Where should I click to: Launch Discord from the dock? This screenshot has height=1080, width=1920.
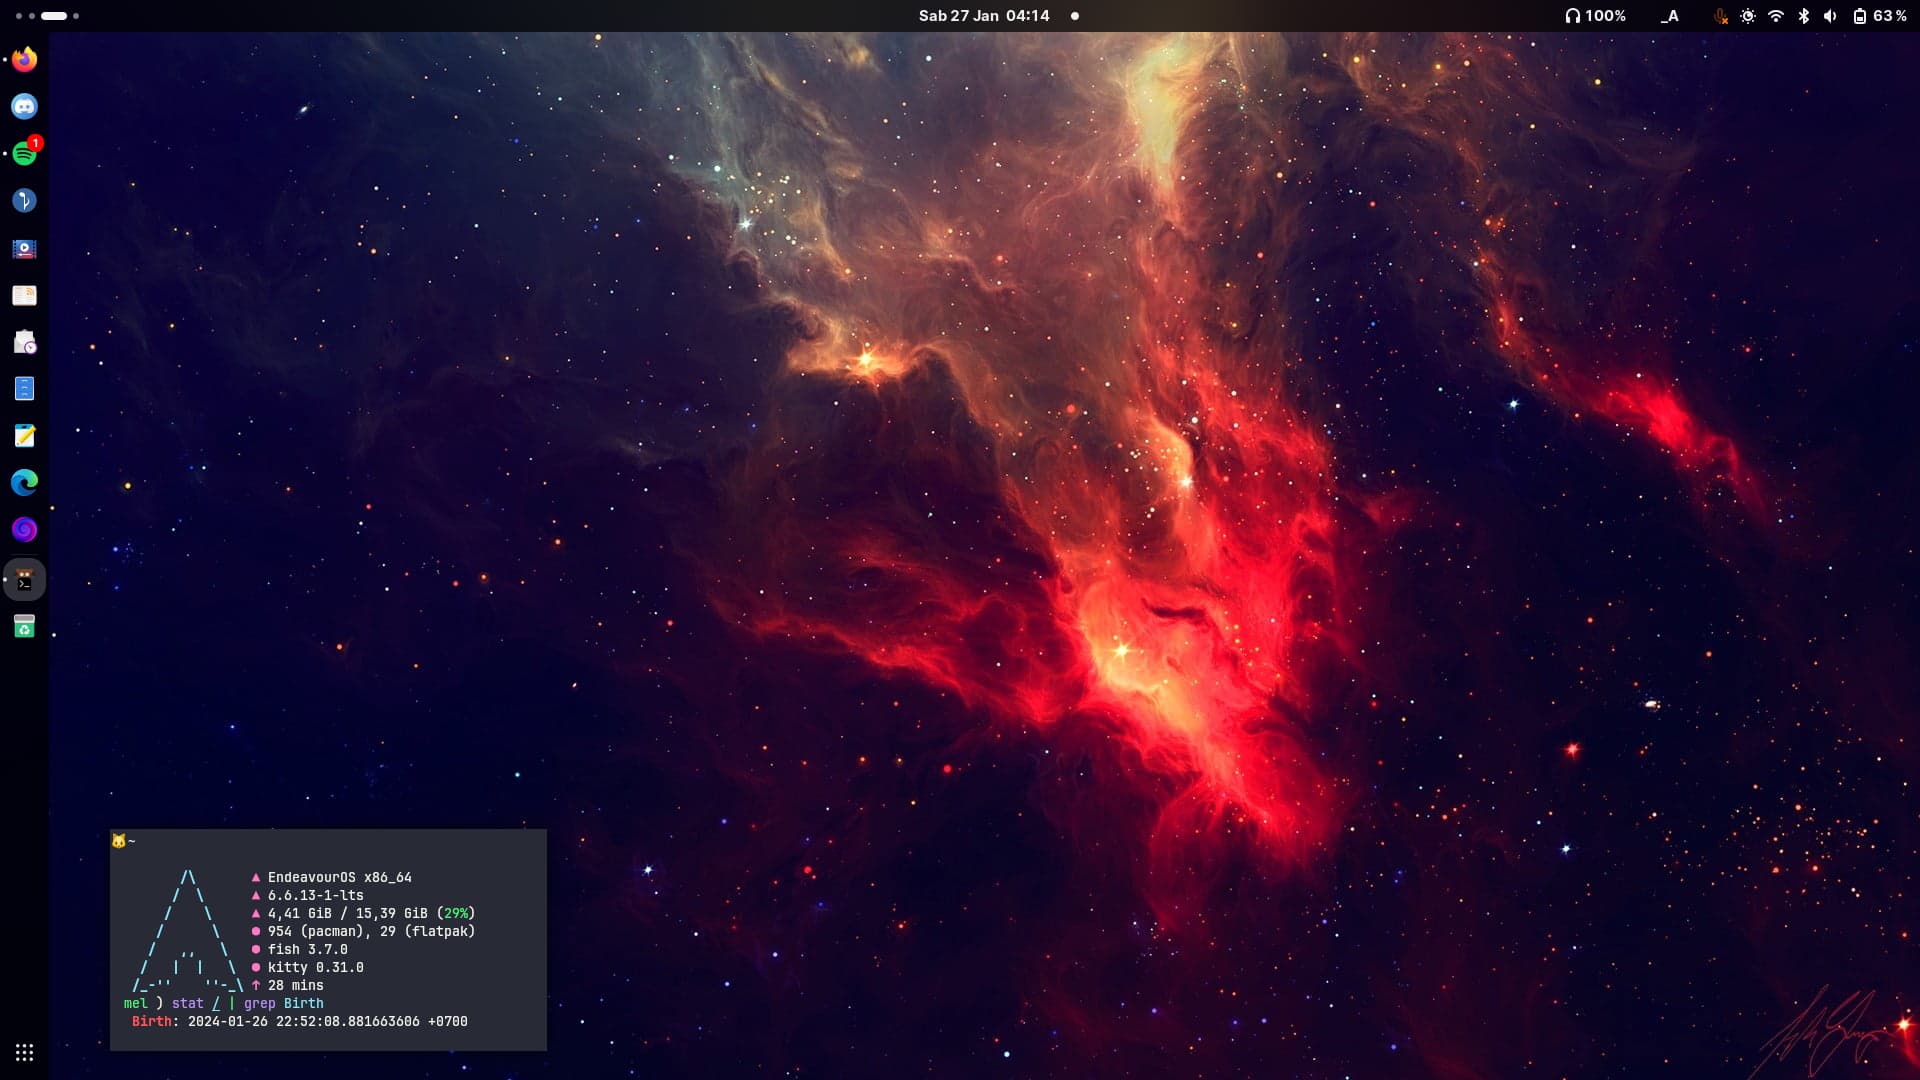point(24,106)
